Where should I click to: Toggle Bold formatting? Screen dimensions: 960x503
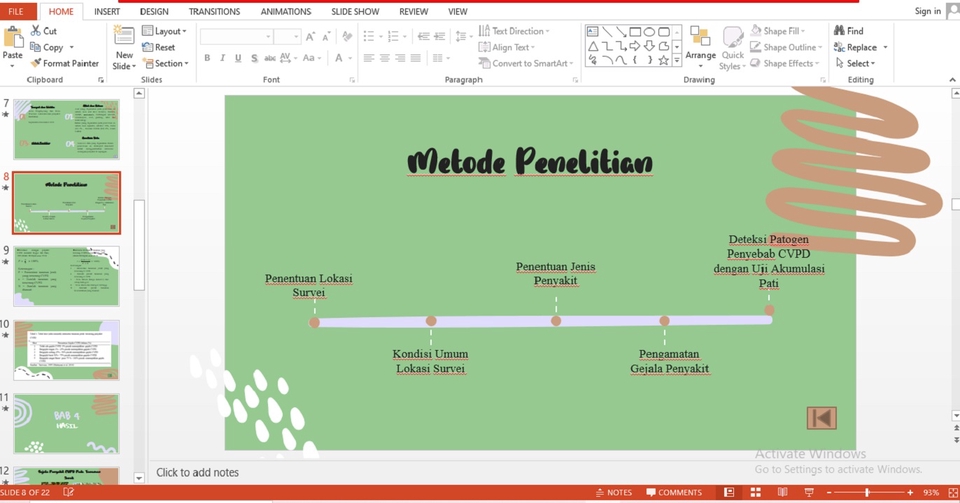click(x=207, y=58)
